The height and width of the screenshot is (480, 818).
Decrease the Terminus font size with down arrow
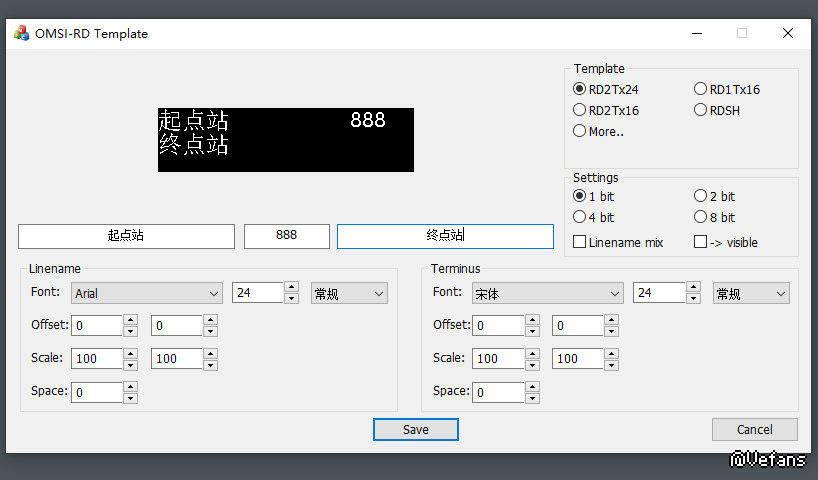pos(693,298)
